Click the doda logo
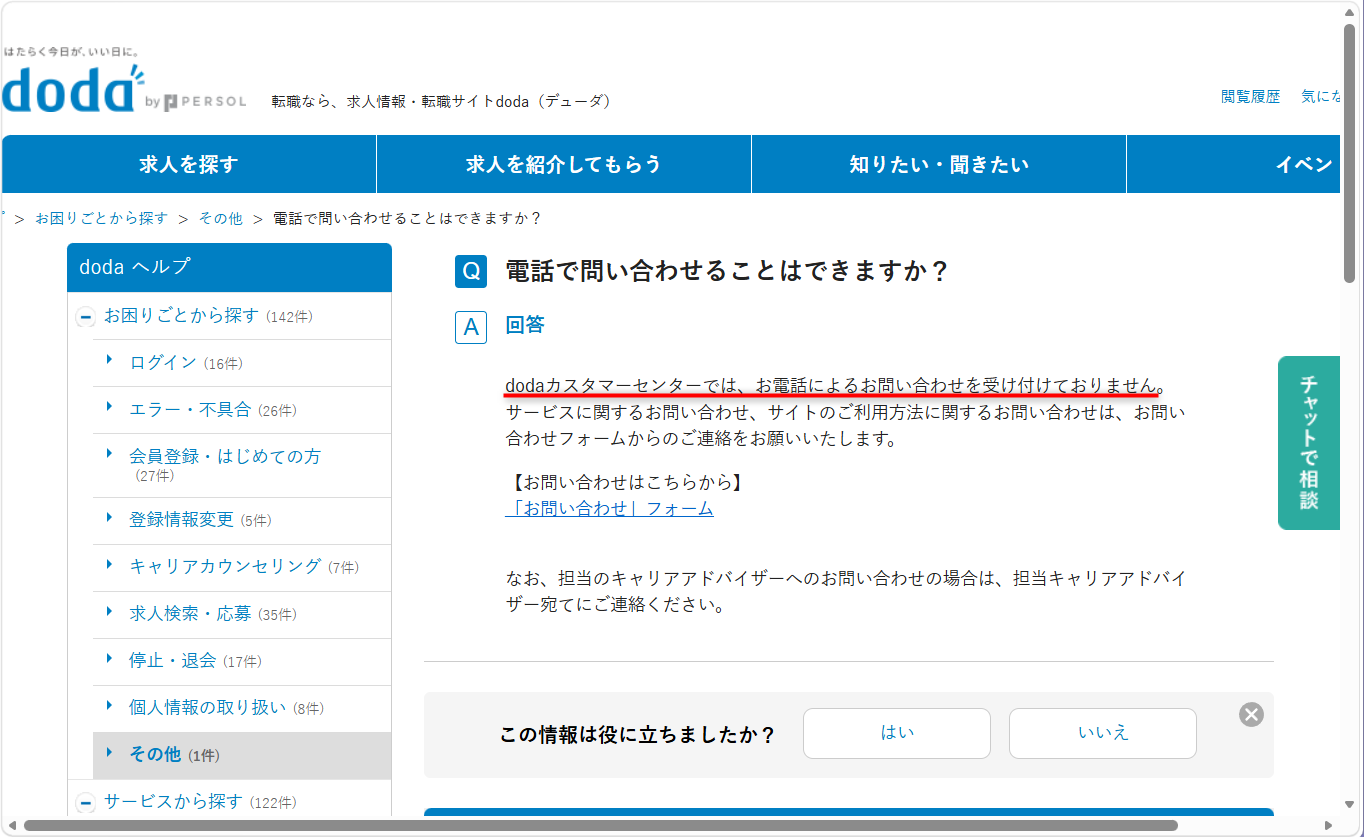The height and width of the screenshot is (837, 1364). 72,88
